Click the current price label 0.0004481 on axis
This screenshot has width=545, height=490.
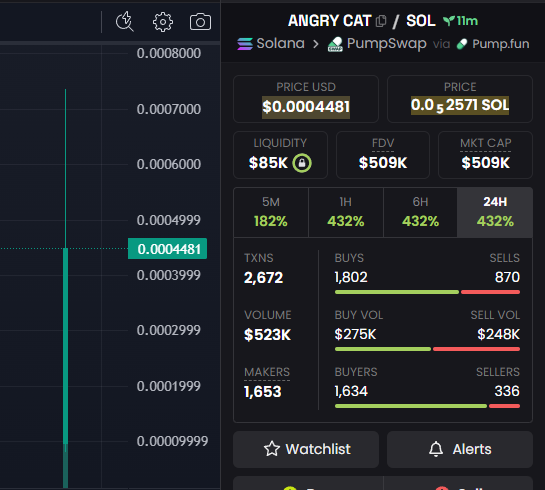click(168, 248)
